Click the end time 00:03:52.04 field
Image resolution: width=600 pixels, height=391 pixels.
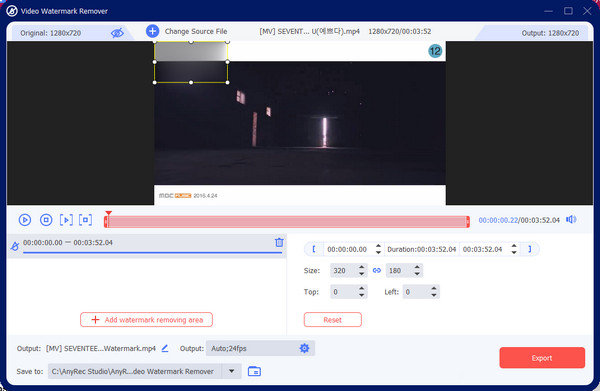click(x=484, y=249)
